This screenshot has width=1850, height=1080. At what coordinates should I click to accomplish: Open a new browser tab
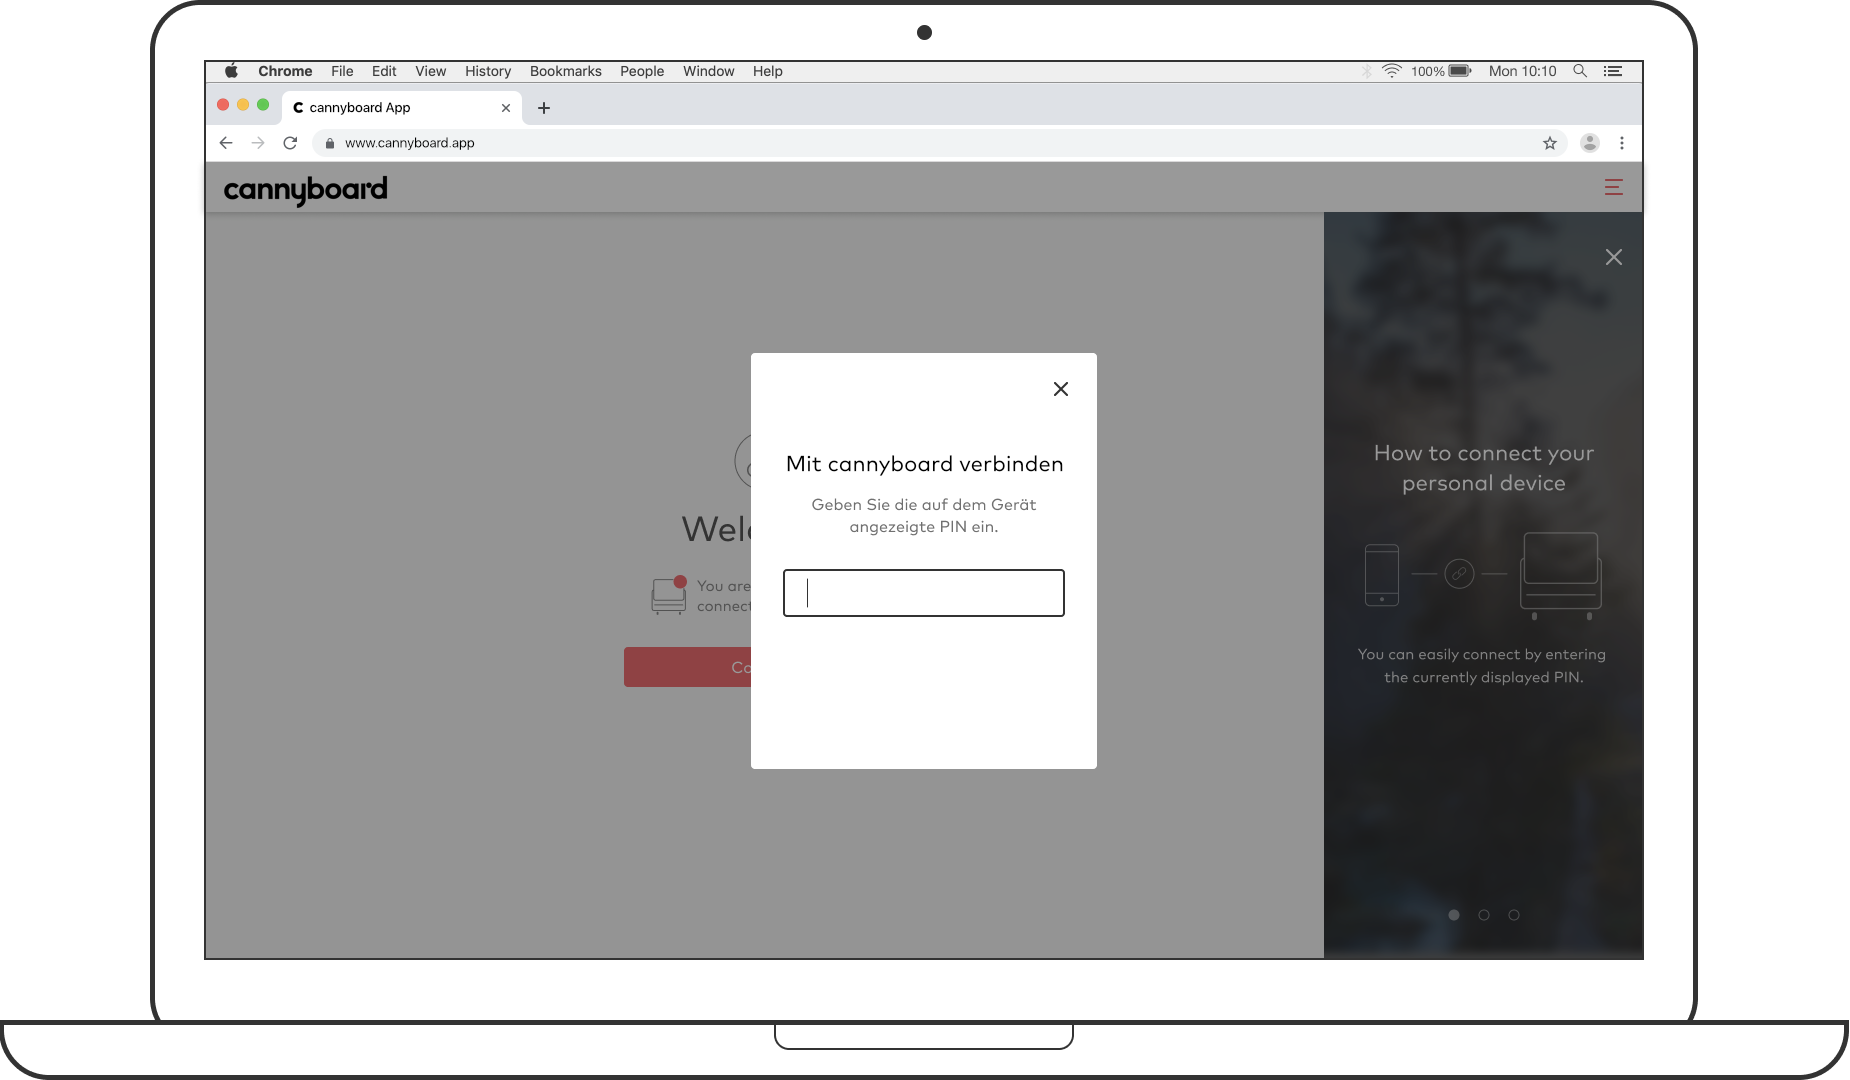pyautogui.click(x=544, y=108)
